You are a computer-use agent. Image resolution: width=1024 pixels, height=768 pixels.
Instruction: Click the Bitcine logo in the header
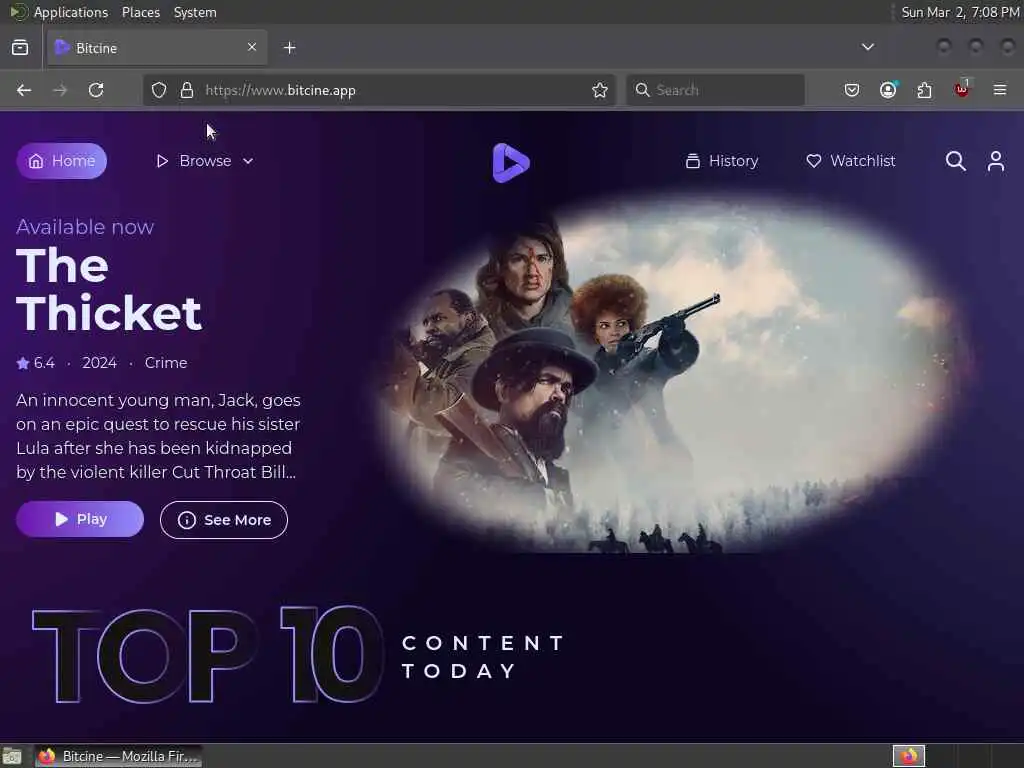click(x=511, y=163)
